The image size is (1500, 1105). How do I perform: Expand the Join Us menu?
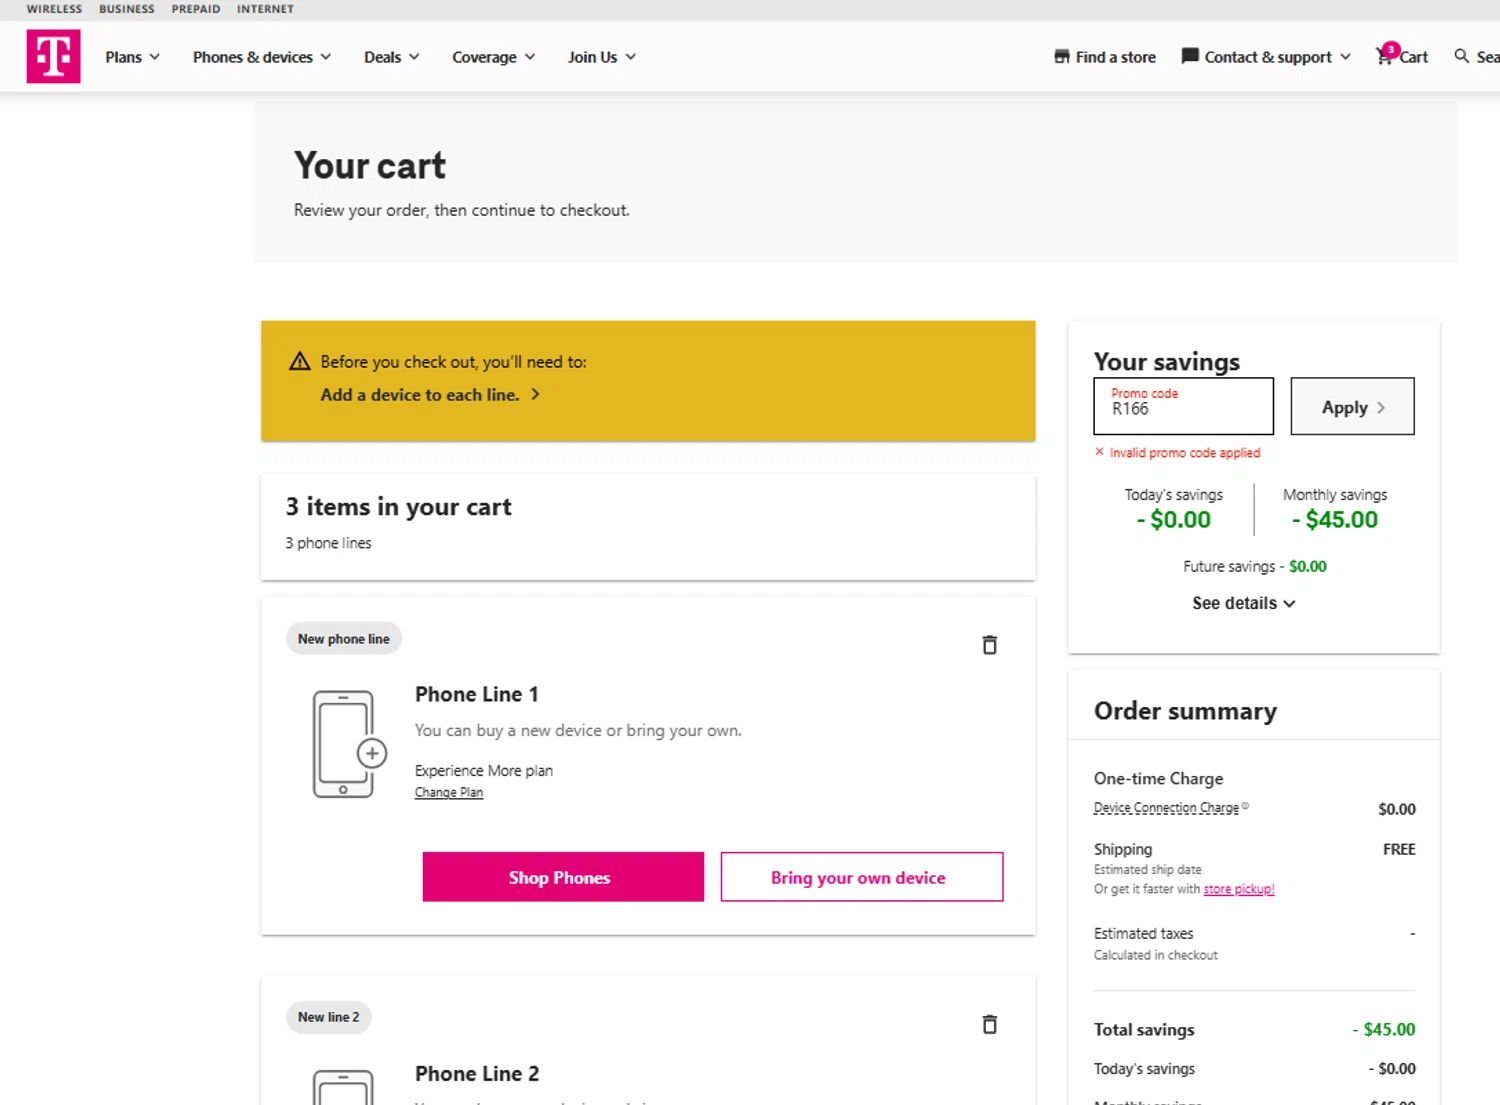pos(602,57)
